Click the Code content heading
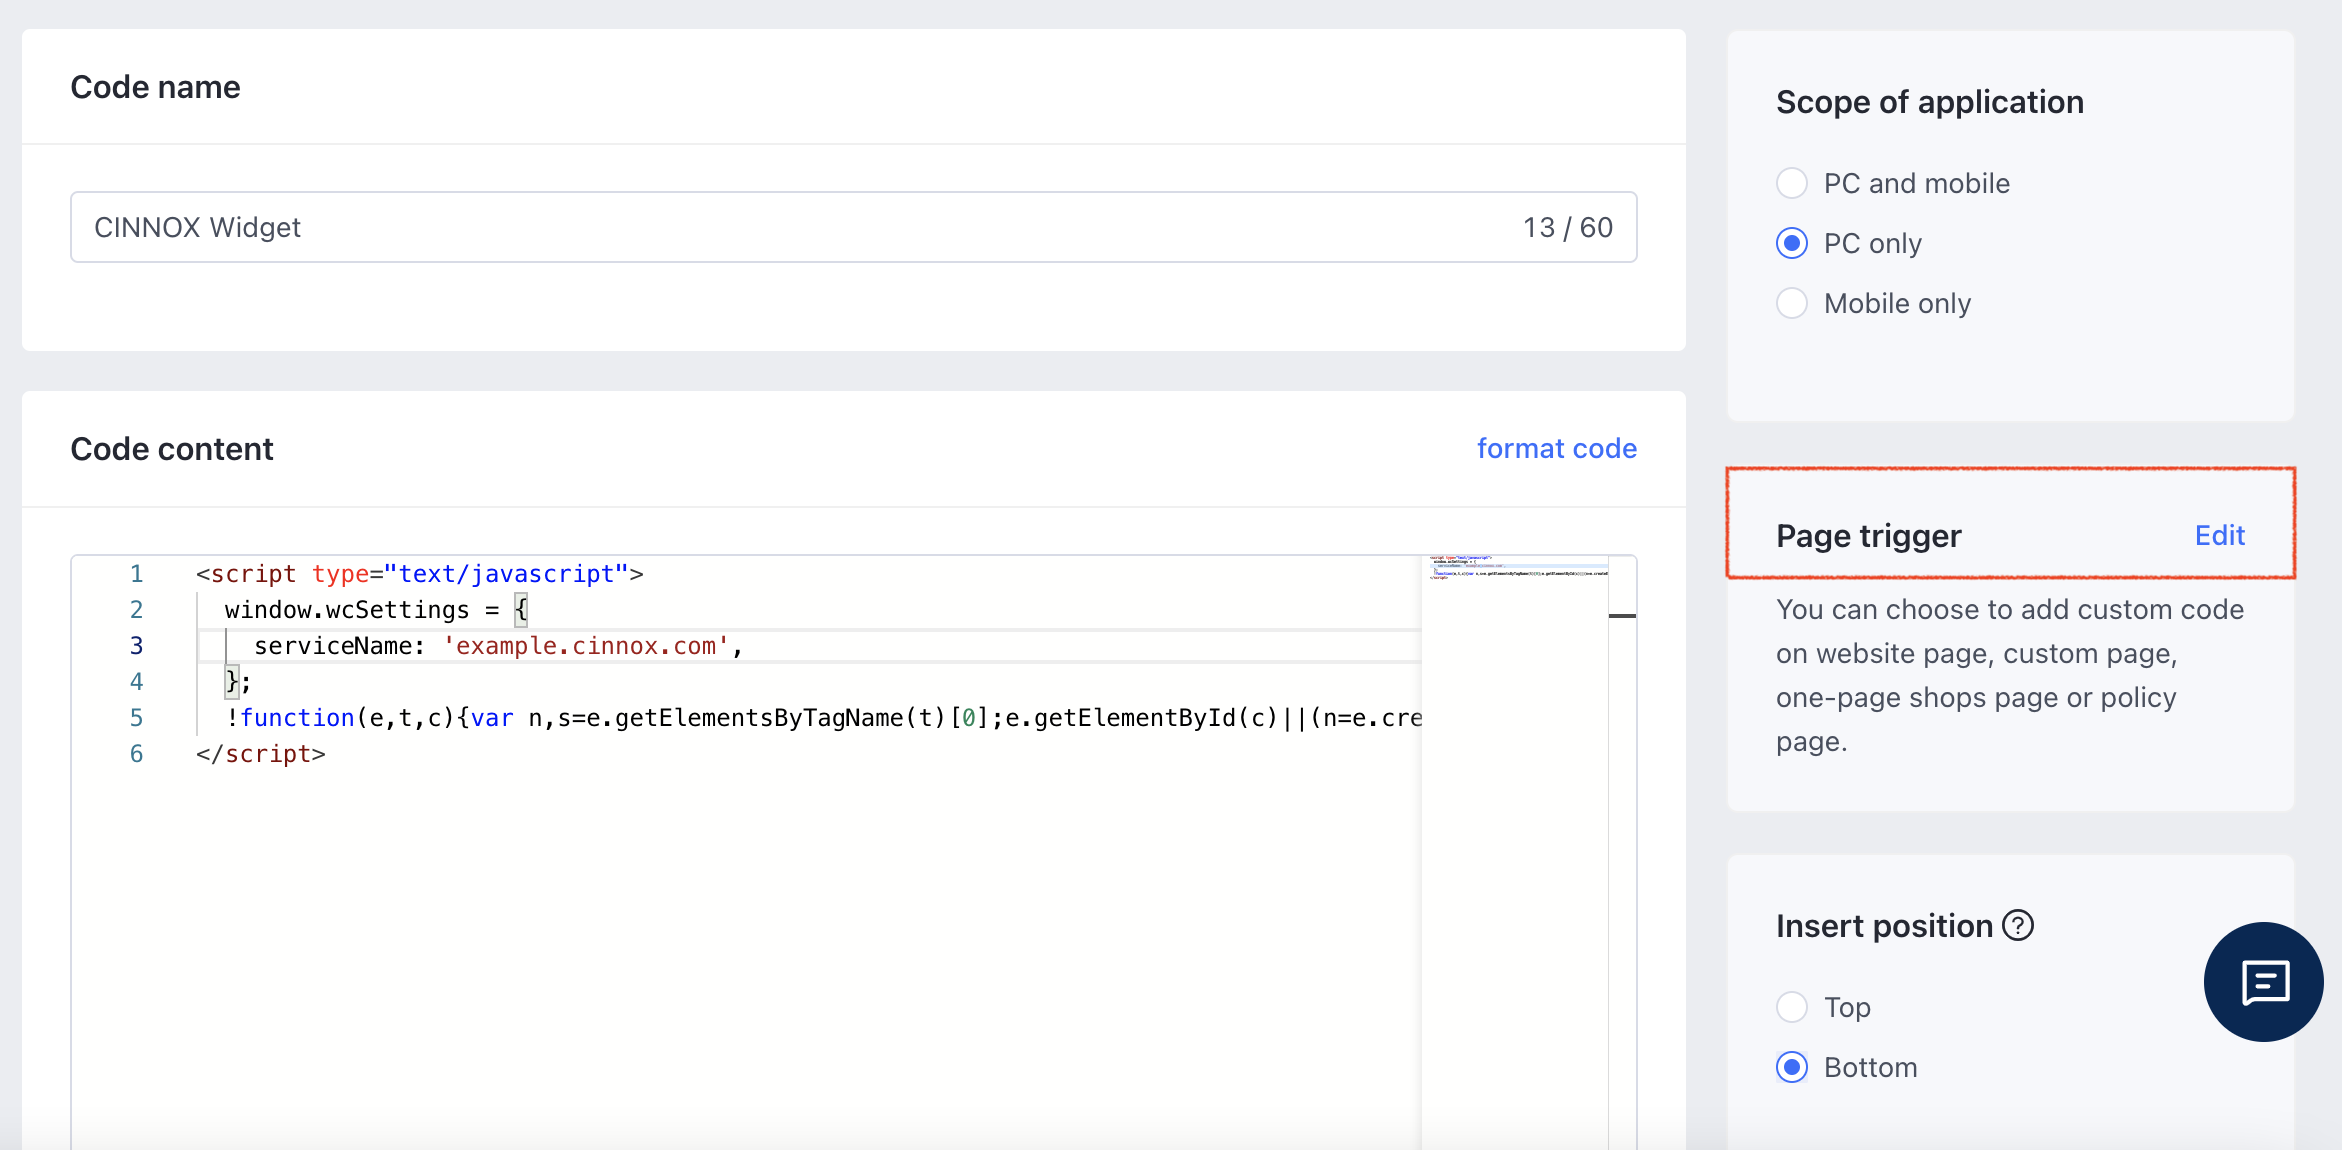 point(172,449)
